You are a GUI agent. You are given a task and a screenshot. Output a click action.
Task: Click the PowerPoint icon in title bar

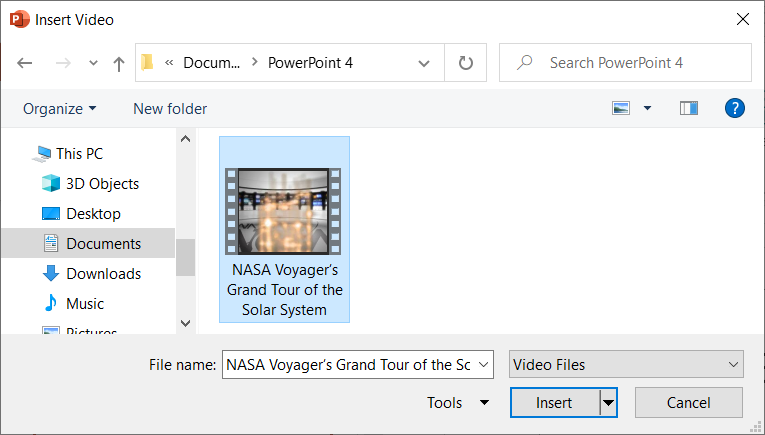pos(20,20)
